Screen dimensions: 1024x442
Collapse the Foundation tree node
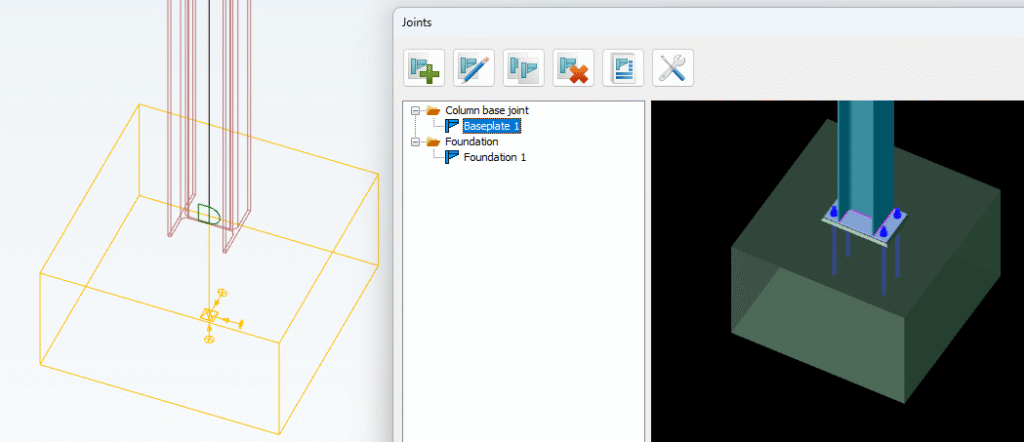[x=415, y=142]
